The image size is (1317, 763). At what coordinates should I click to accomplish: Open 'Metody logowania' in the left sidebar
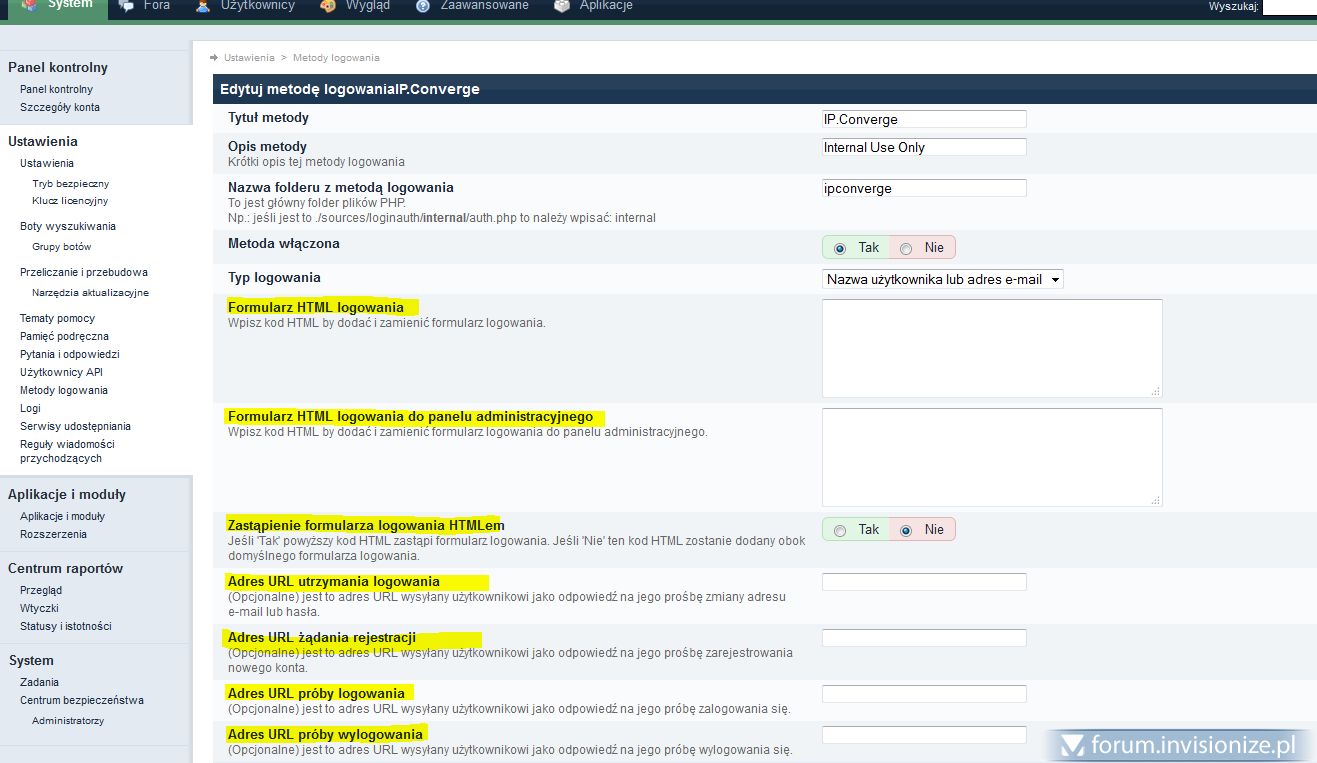coord(64,390)
